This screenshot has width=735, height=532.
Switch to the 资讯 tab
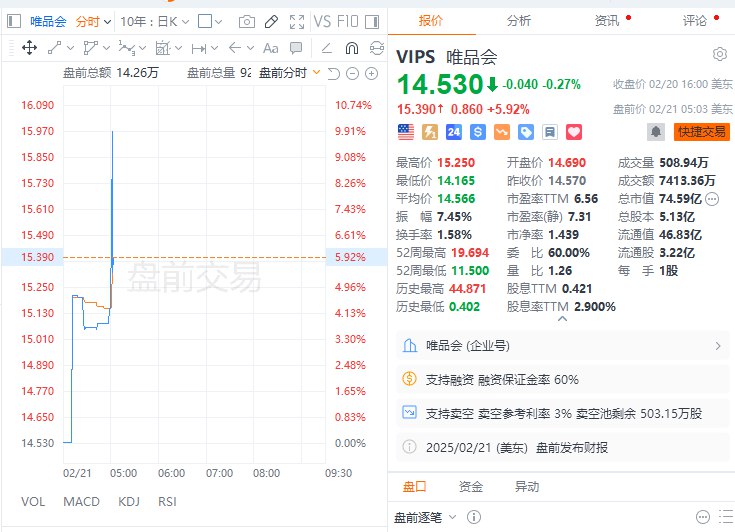tap(607, 21)
